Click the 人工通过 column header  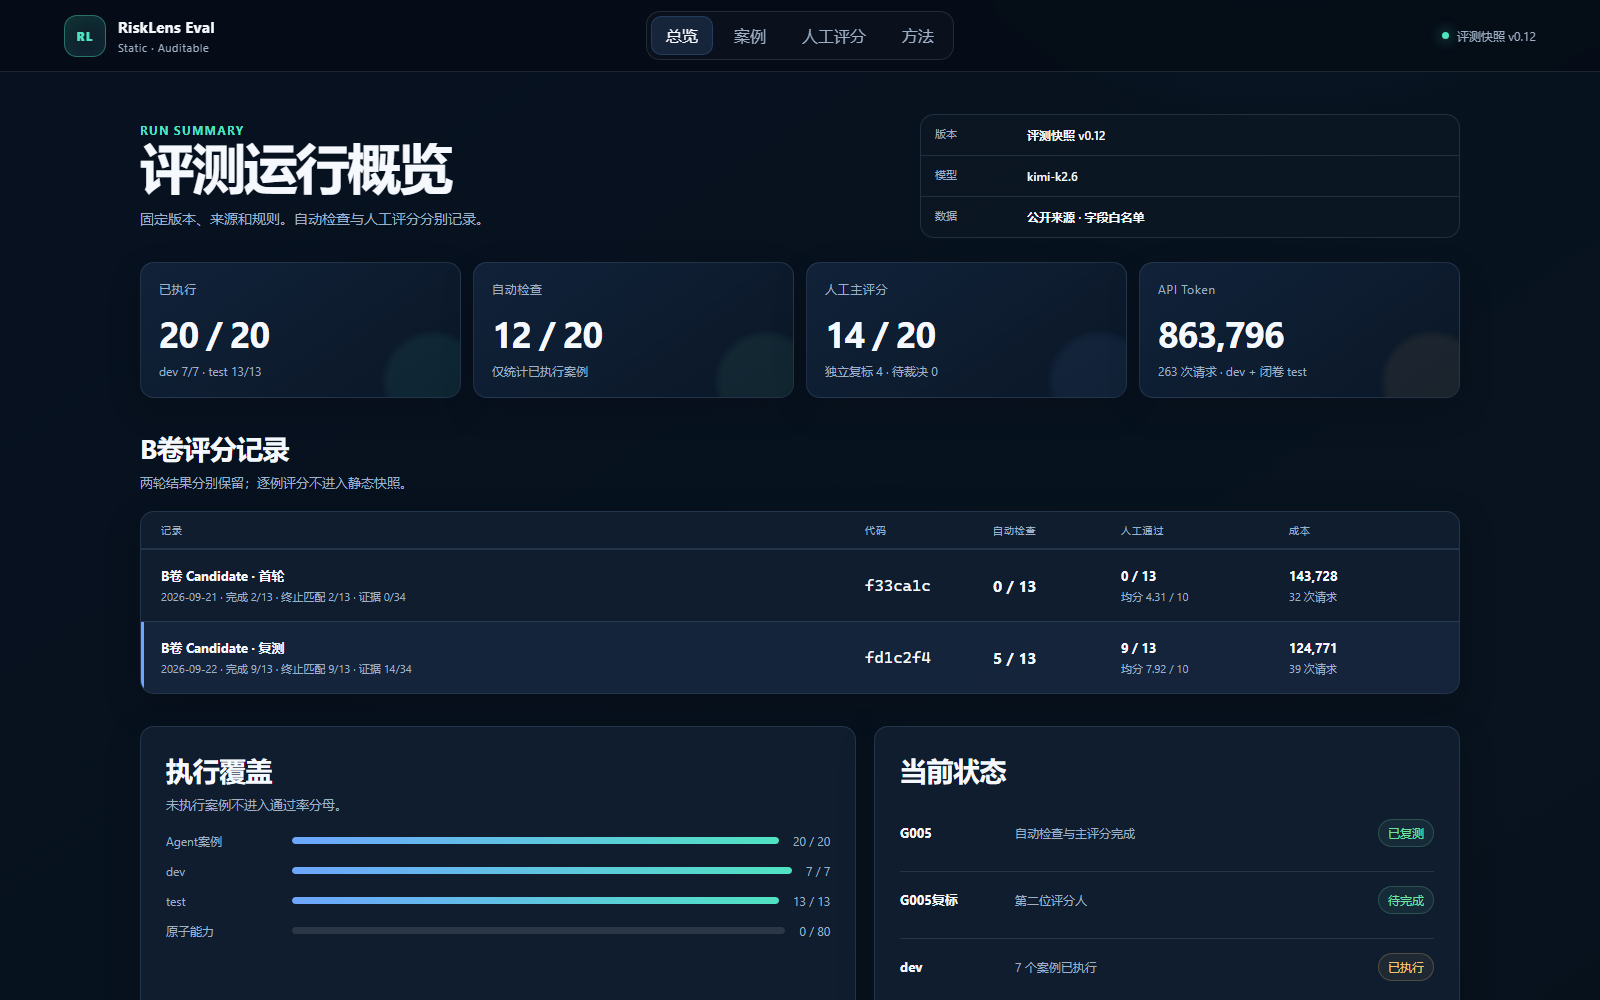click(1142, 531)
